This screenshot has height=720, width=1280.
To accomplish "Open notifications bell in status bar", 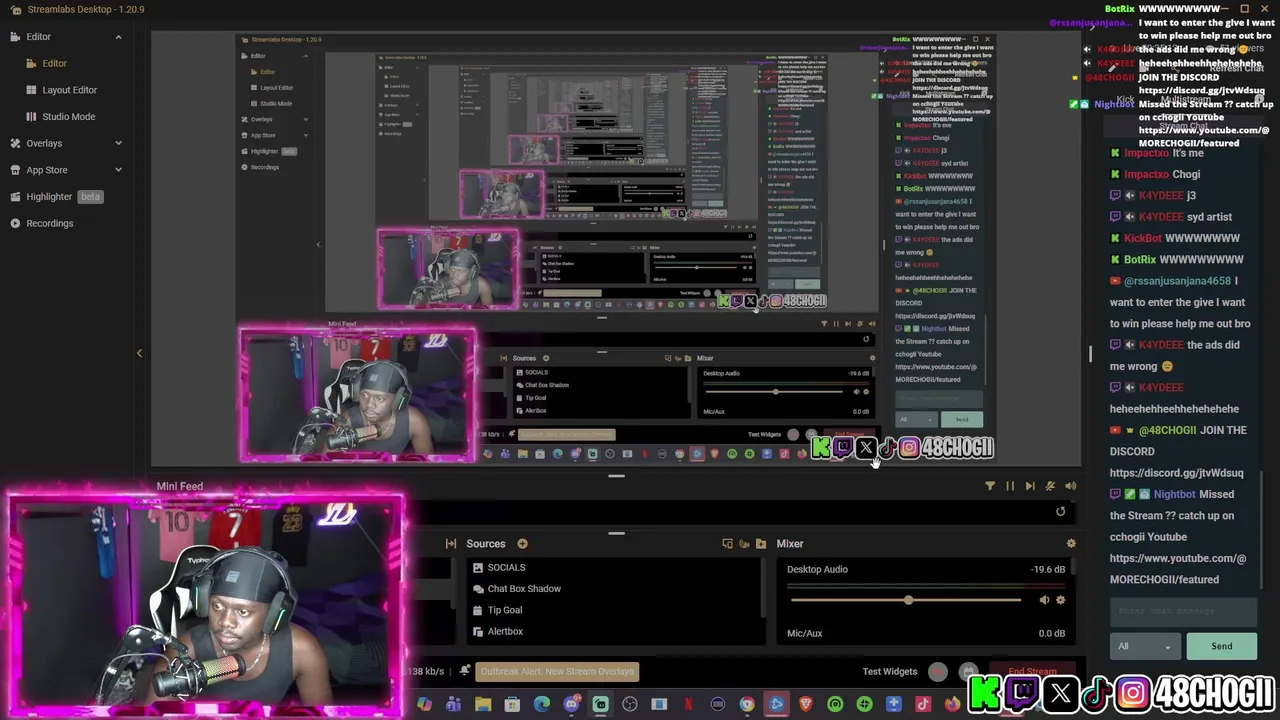I will coord(464,671).
